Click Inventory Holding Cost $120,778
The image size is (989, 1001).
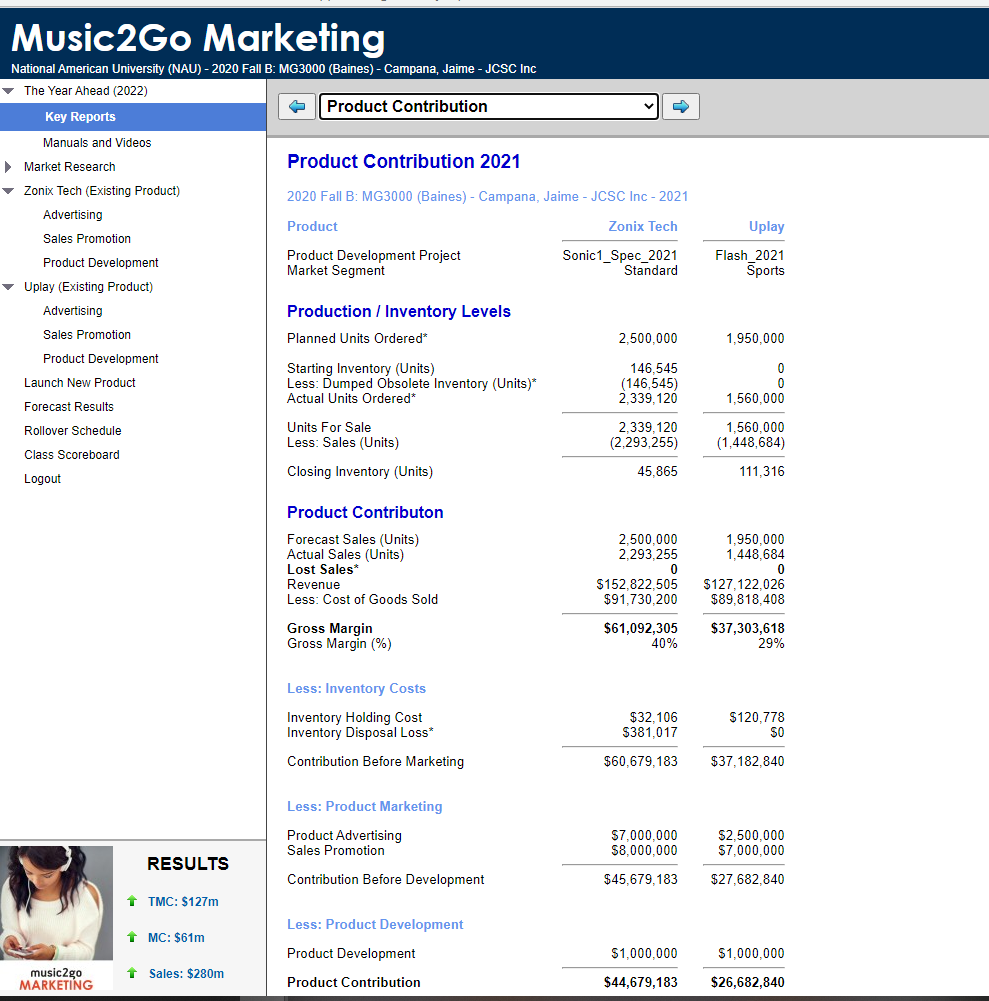coord(757,718)
